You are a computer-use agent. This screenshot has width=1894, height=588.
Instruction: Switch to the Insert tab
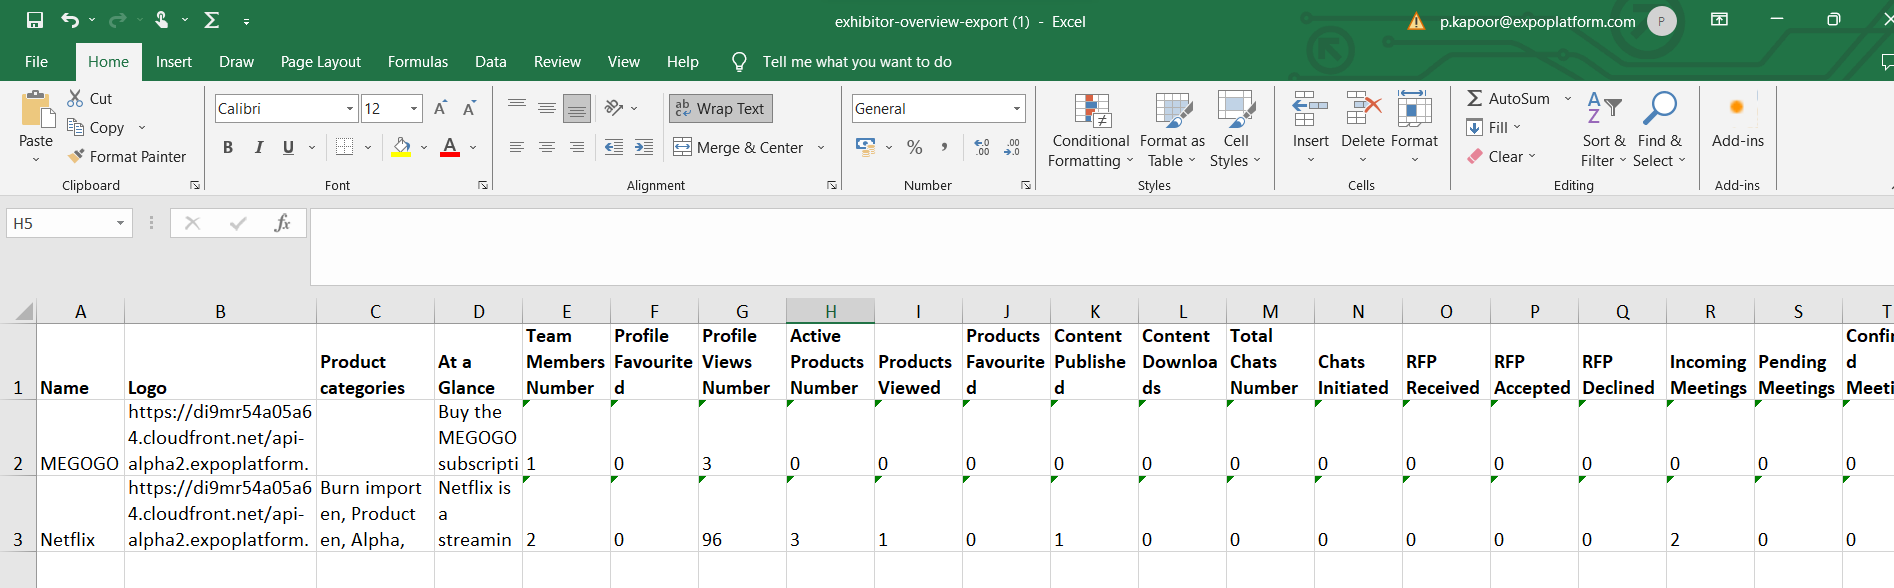click(x=173, y=61)
